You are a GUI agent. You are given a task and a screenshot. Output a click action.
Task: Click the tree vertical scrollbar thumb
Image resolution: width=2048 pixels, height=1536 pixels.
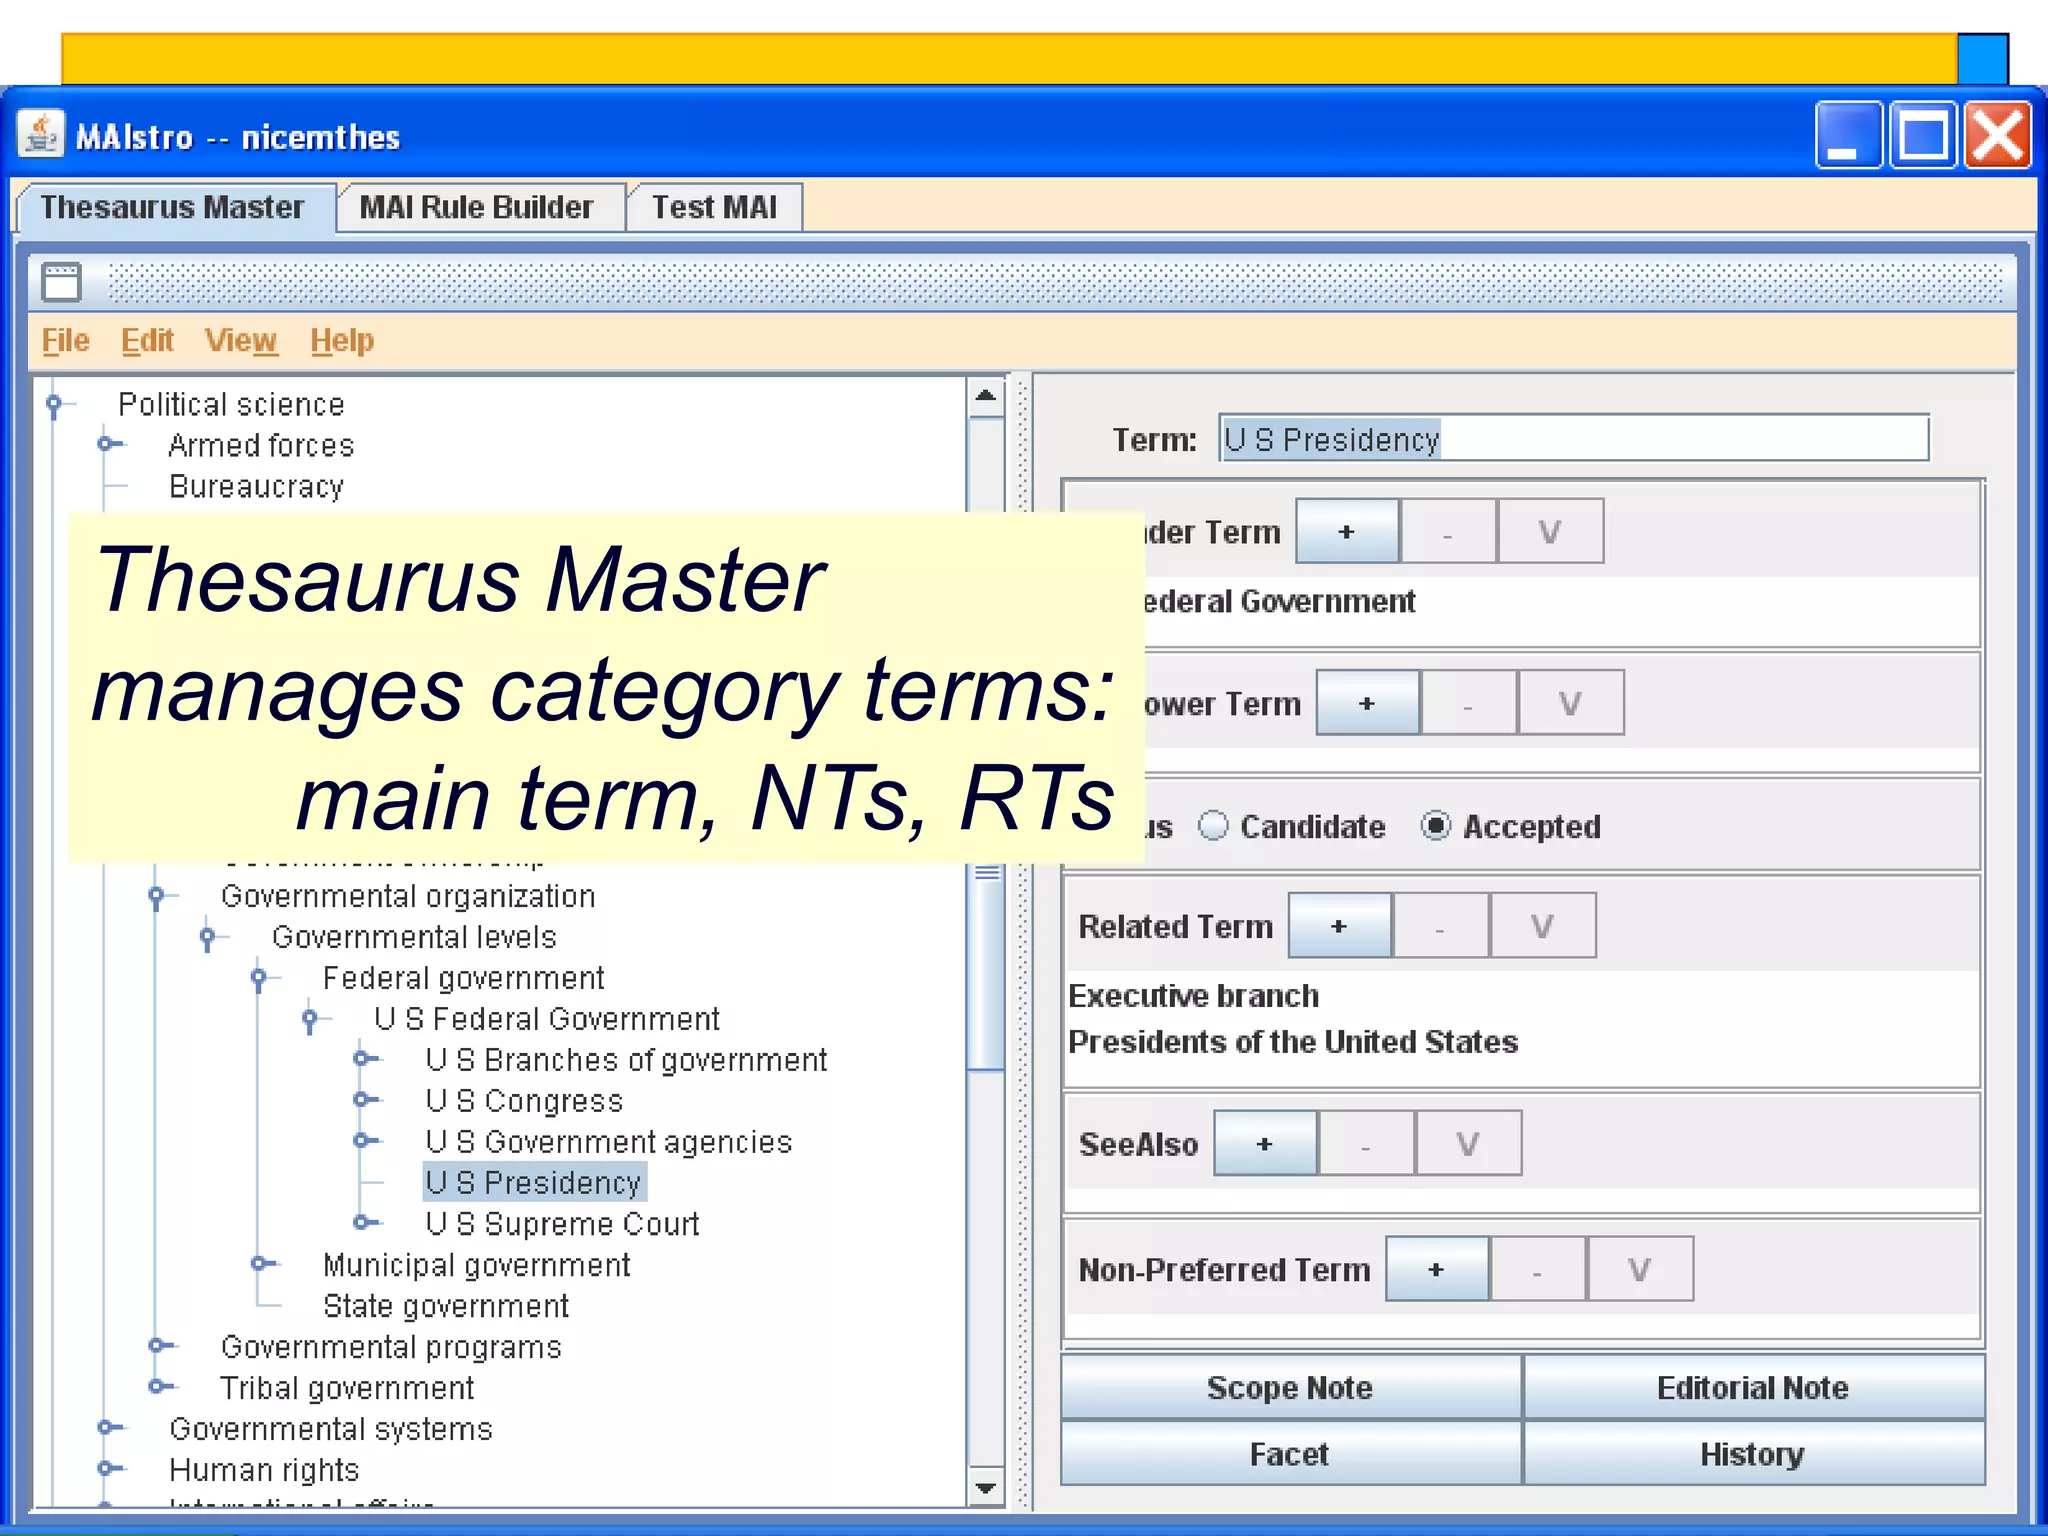click(x=988, y=966)
